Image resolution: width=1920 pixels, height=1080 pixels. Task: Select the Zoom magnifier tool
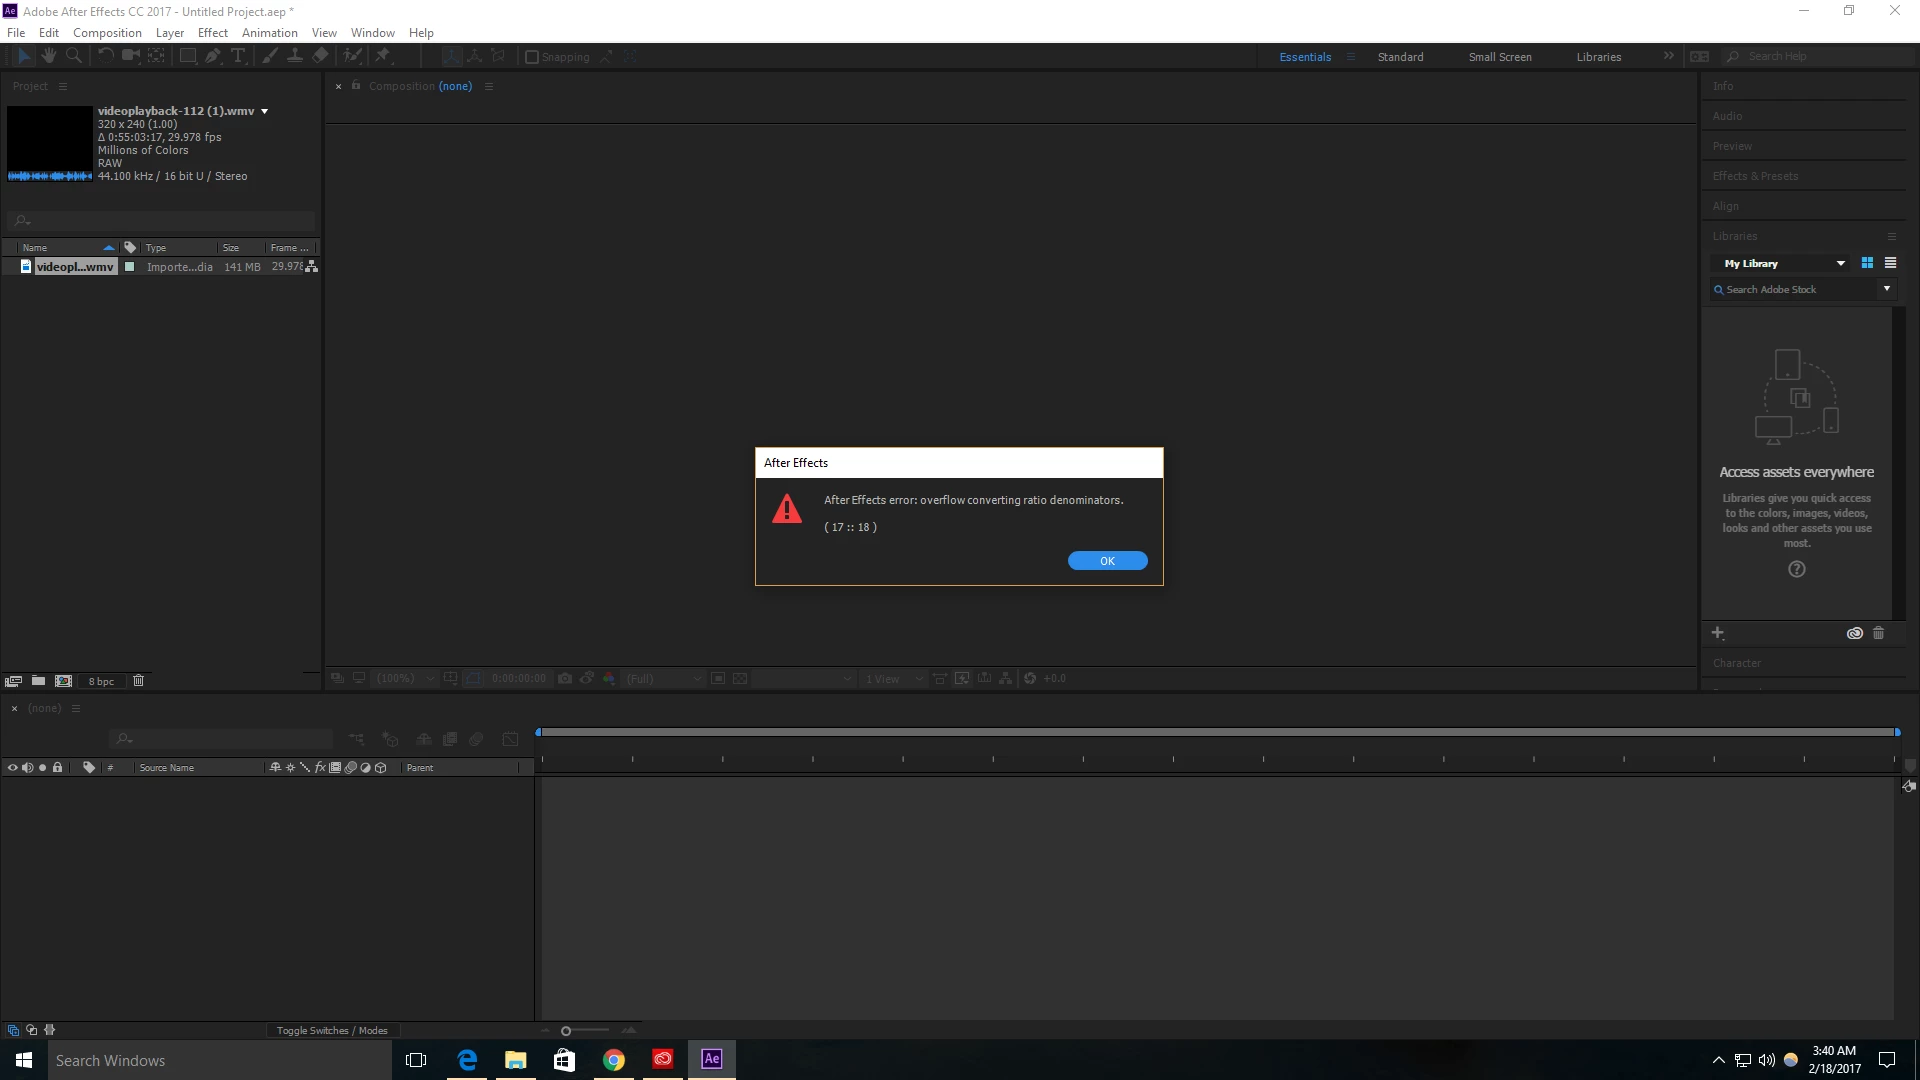pos(73,56)
